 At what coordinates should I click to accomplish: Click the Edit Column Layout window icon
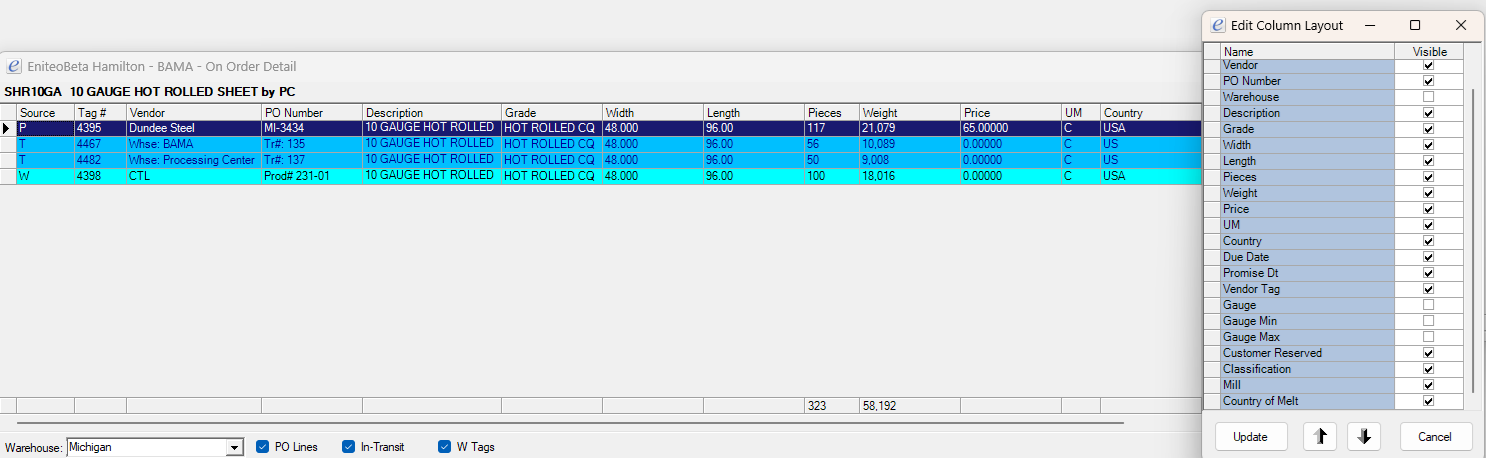pos(1218,25)
